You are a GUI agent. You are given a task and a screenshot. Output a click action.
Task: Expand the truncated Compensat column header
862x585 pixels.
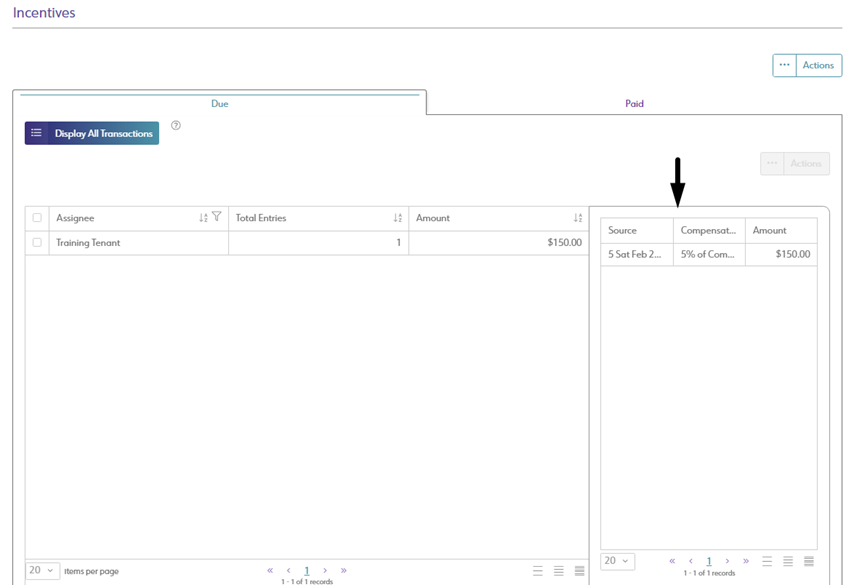(x=710, y=230)
